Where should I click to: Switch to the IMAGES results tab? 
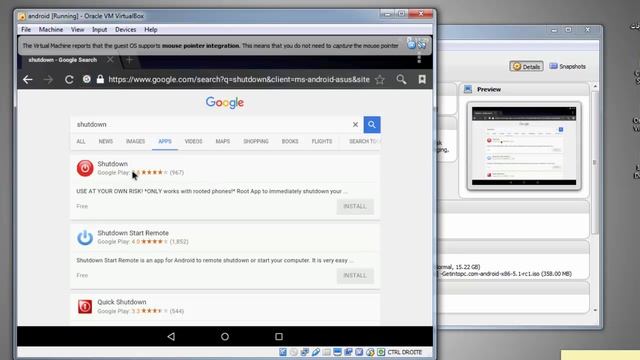136,141
